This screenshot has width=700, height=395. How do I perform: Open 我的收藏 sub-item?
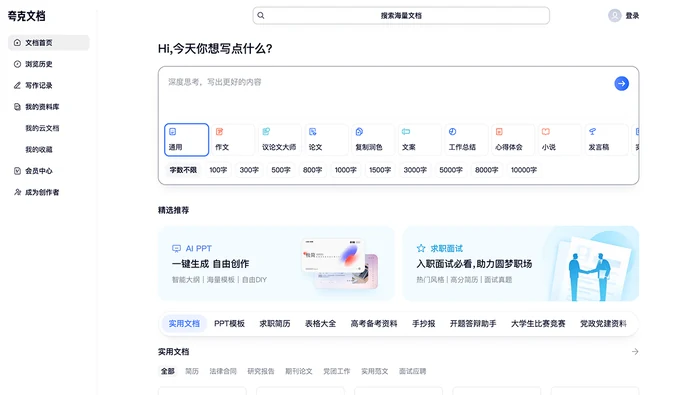click(39, 150)
